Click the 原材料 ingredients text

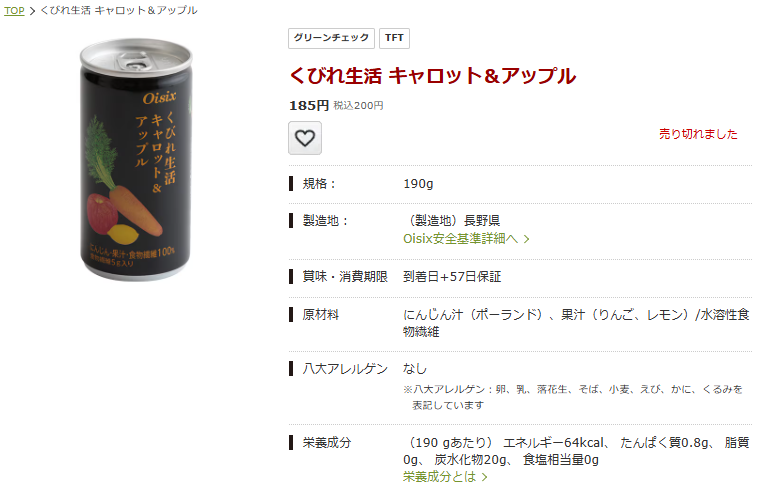point(576,323)
